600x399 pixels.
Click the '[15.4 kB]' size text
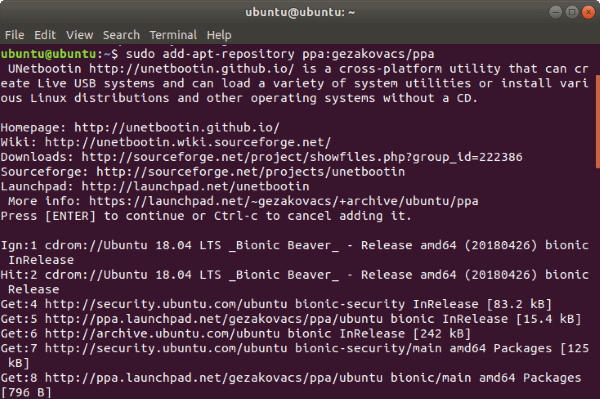(x=548, y=319)
